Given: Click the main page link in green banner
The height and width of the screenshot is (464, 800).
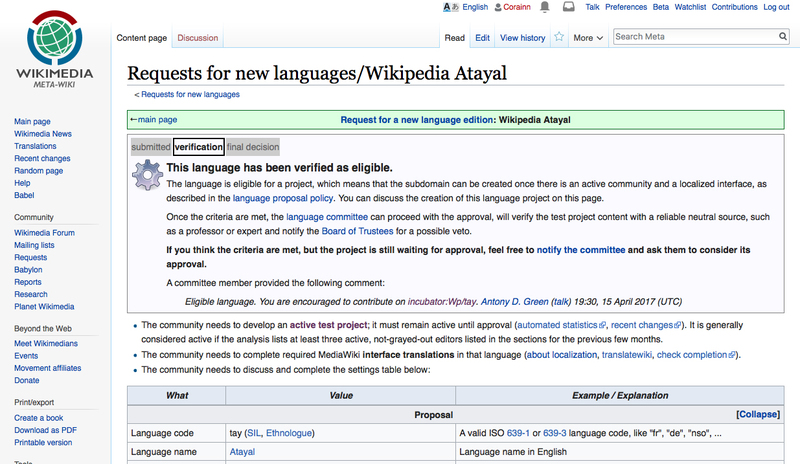Looking at the screenshot, I should [157, 119].
